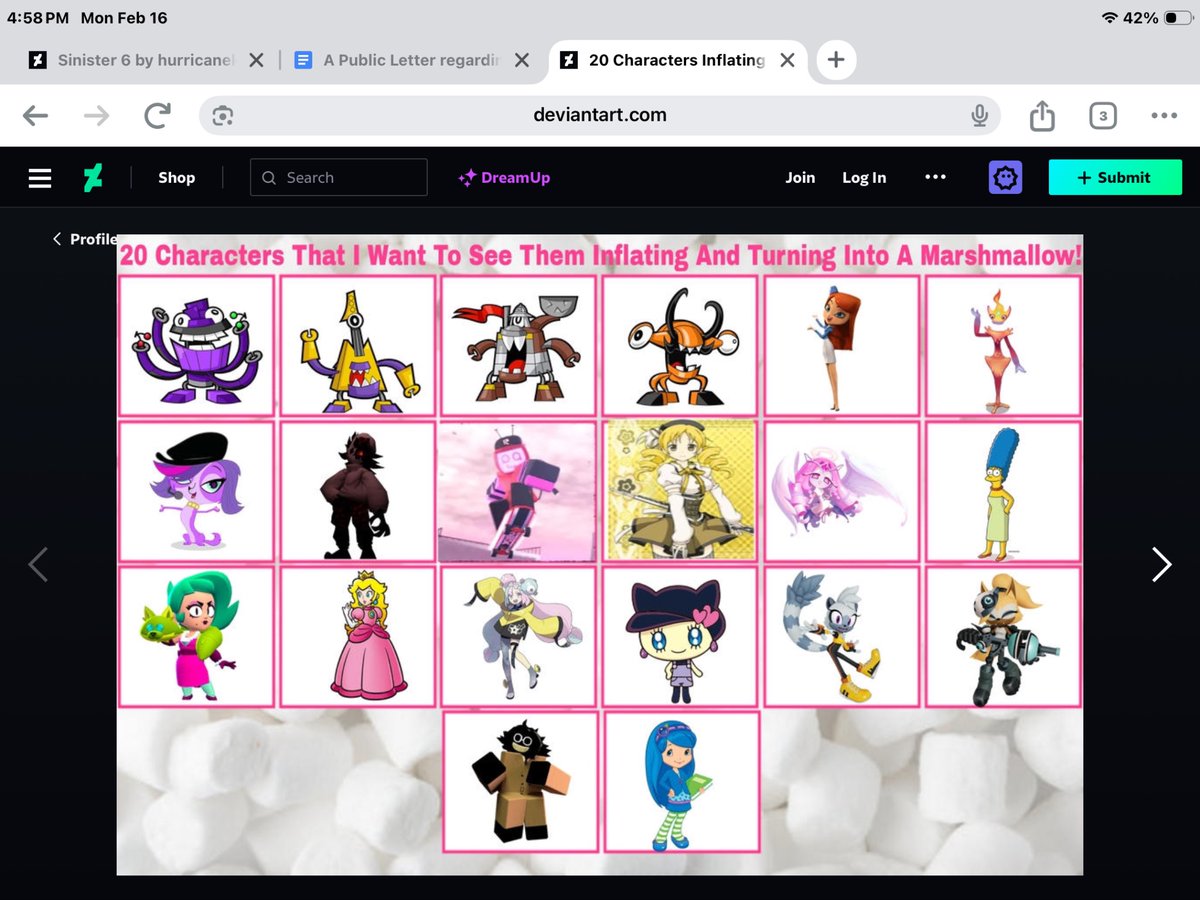
Task: Return to Profile via back chevron
Action: click(85, 239)
